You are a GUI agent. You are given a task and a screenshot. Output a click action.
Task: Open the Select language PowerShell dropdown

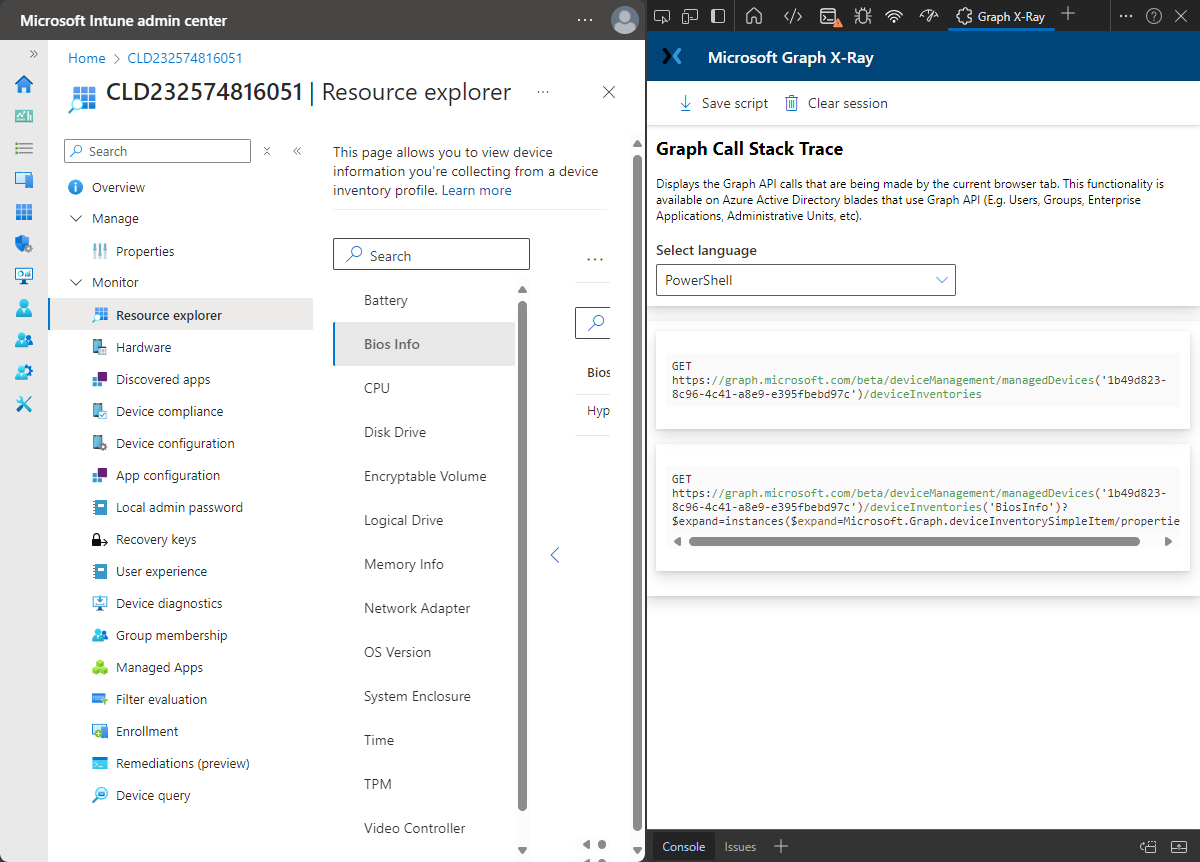pyautogui.click(x=805, y=280)
